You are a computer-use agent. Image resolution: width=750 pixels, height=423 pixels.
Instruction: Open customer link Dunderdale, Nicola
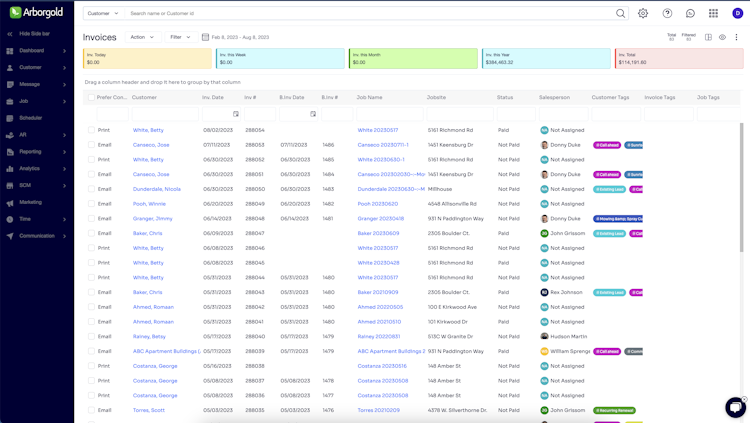pyautogui.click(x=157, y=189)
